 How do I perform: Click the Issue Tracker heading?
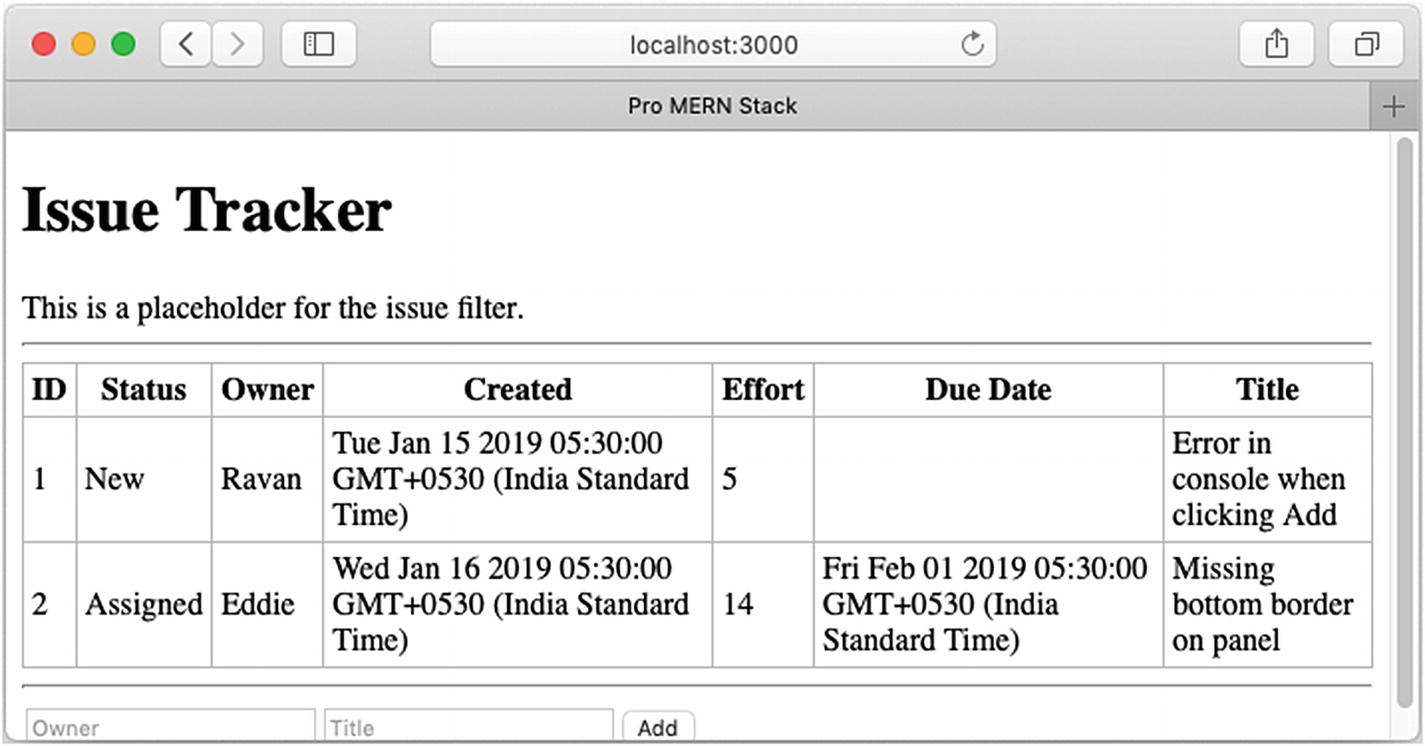(206, 211)
